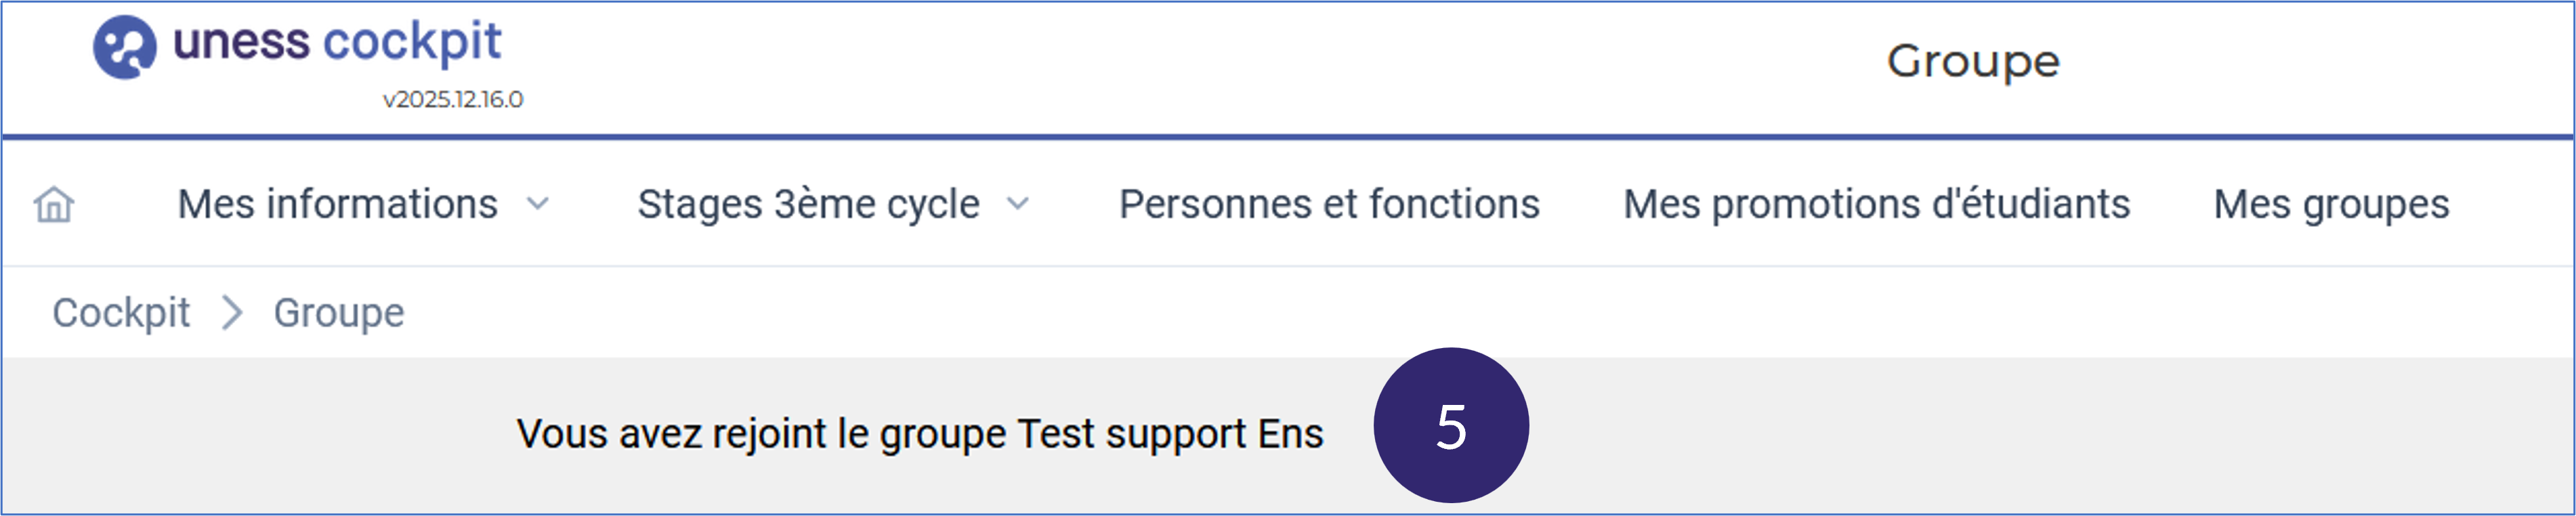The height and width of the screenshot is (516, 2576).
Task: Click the Groupe page title heading
Action: coord(1972,62)
